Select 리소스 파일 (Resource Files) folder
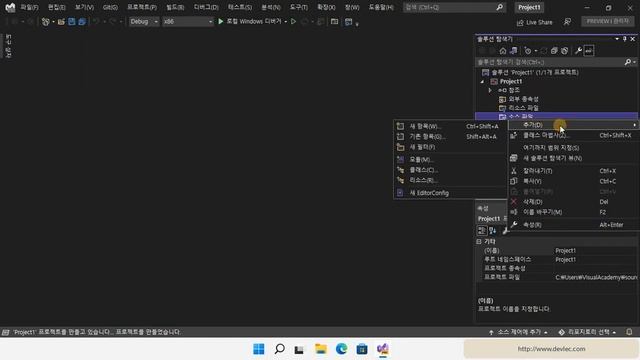This screenshot has height=360, width=640. pyautogui.click(x=523, y=108)
